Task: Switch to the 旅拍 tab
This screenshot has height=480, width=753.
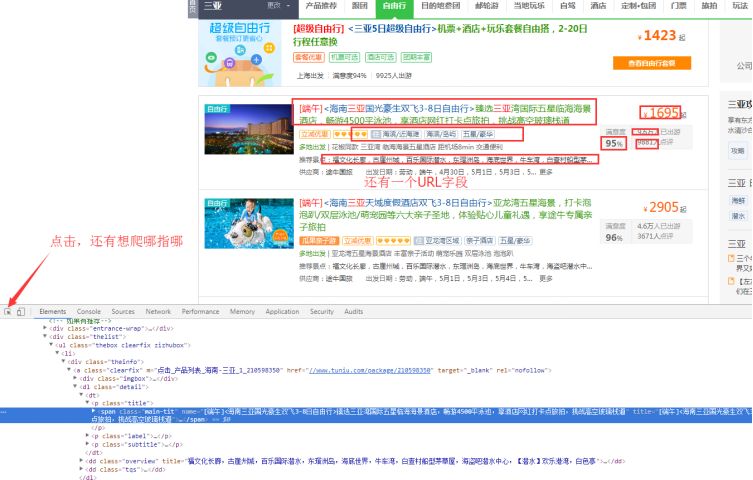Action: pos(709,6)
